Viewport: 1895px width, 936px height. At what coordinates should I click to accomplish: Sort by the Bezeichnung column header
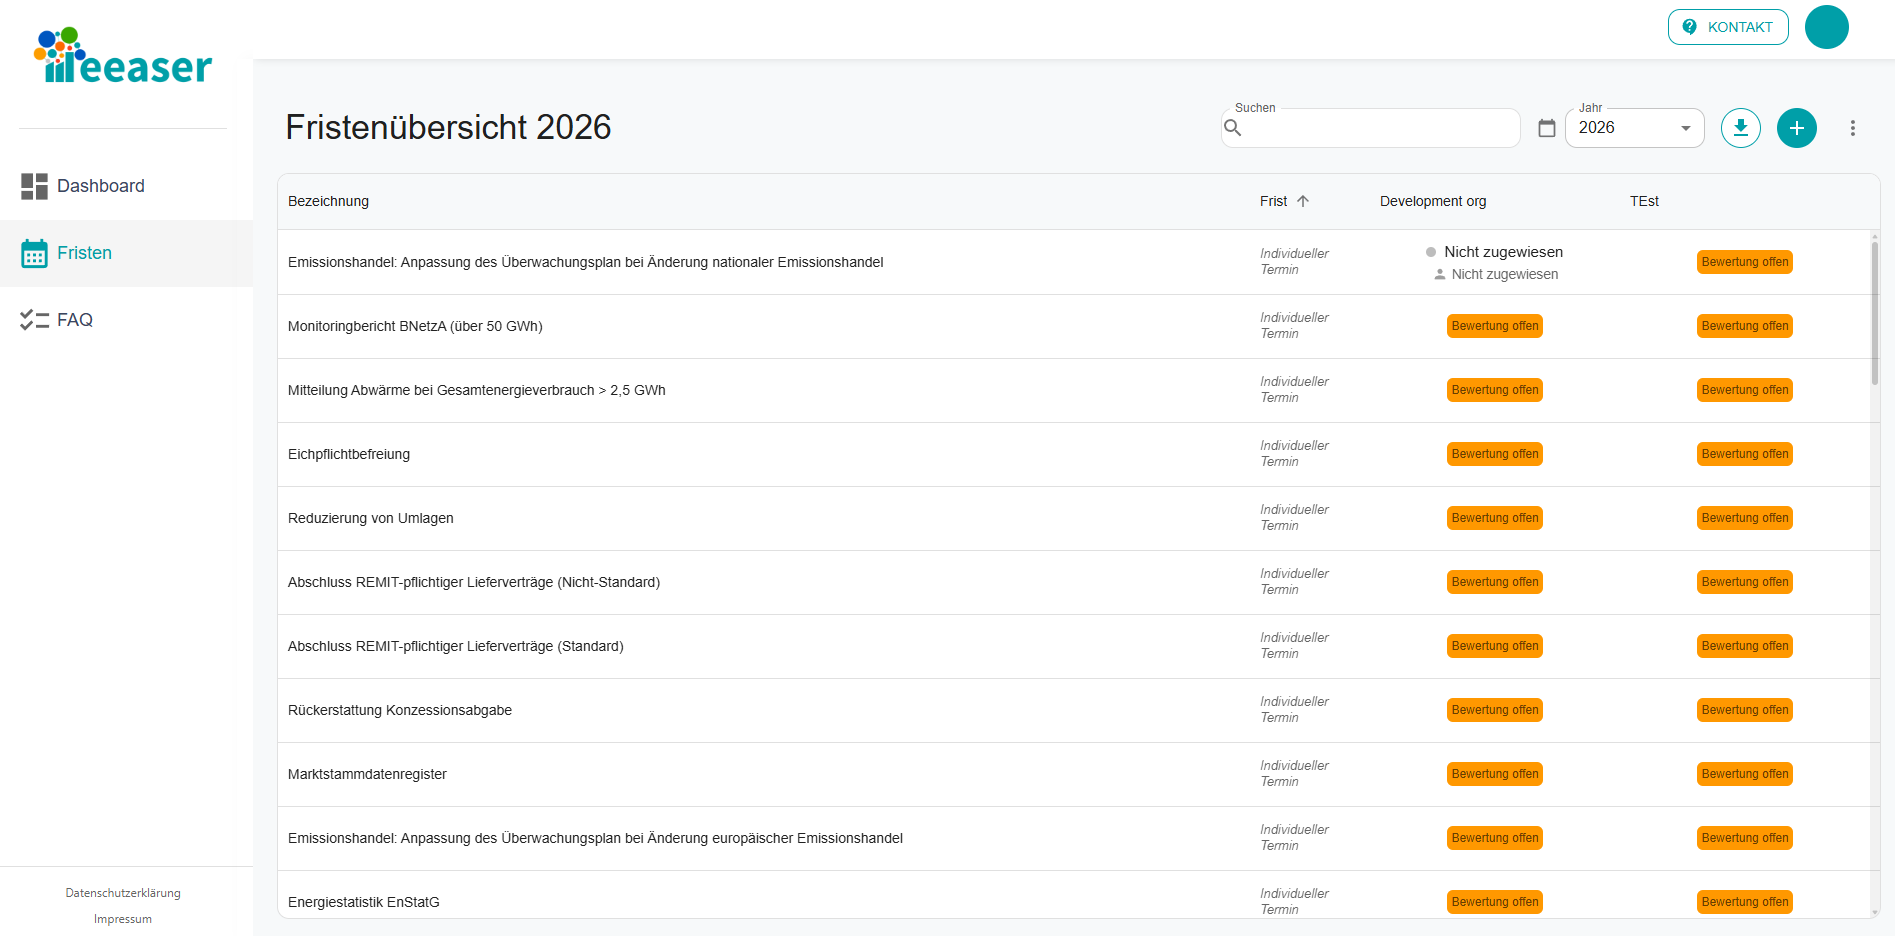tap(328, 201)
